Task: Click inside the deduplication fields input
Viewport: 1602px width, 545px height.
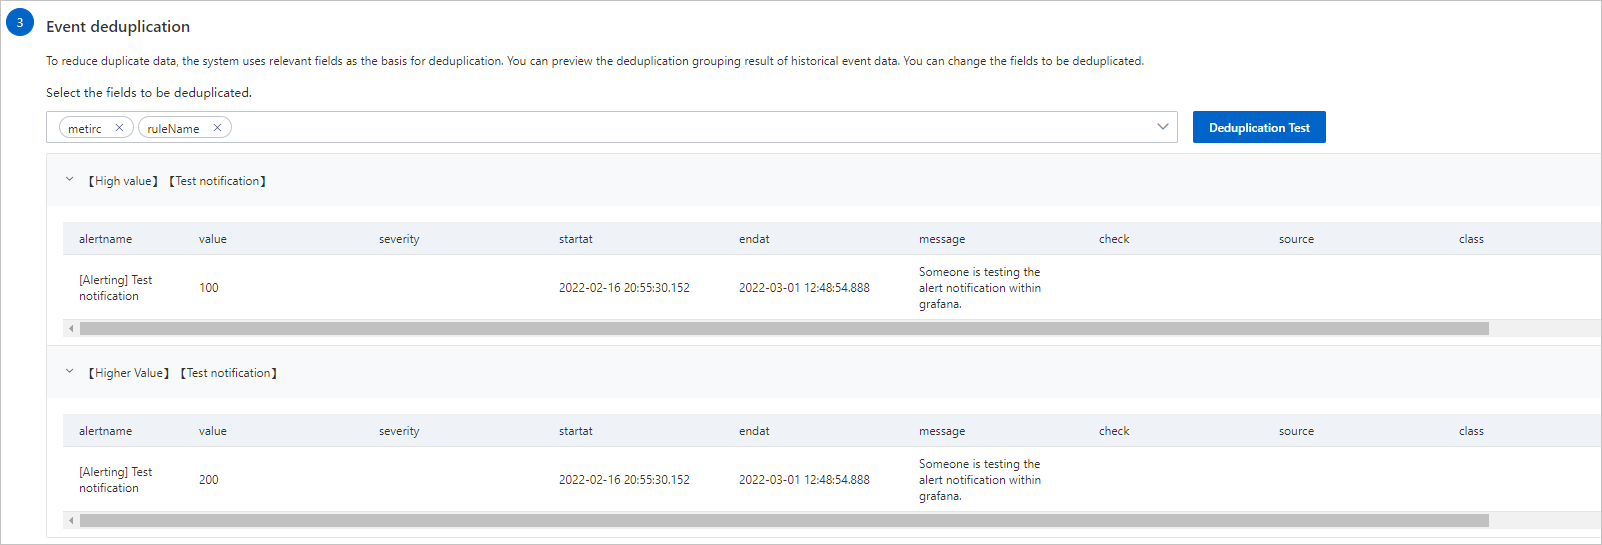Action: [x=611, y=127]
